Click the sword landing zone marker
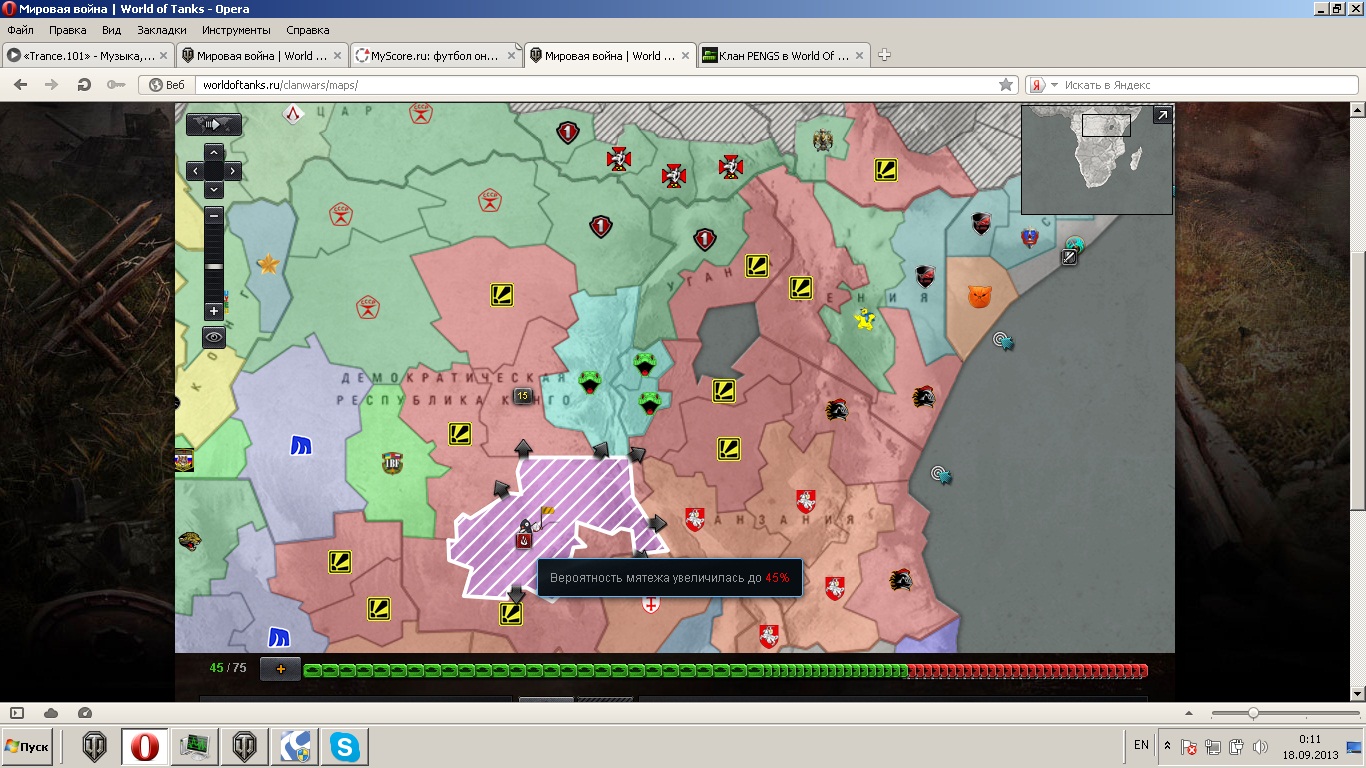1366x768 pixels. (x=1069, y=257)
